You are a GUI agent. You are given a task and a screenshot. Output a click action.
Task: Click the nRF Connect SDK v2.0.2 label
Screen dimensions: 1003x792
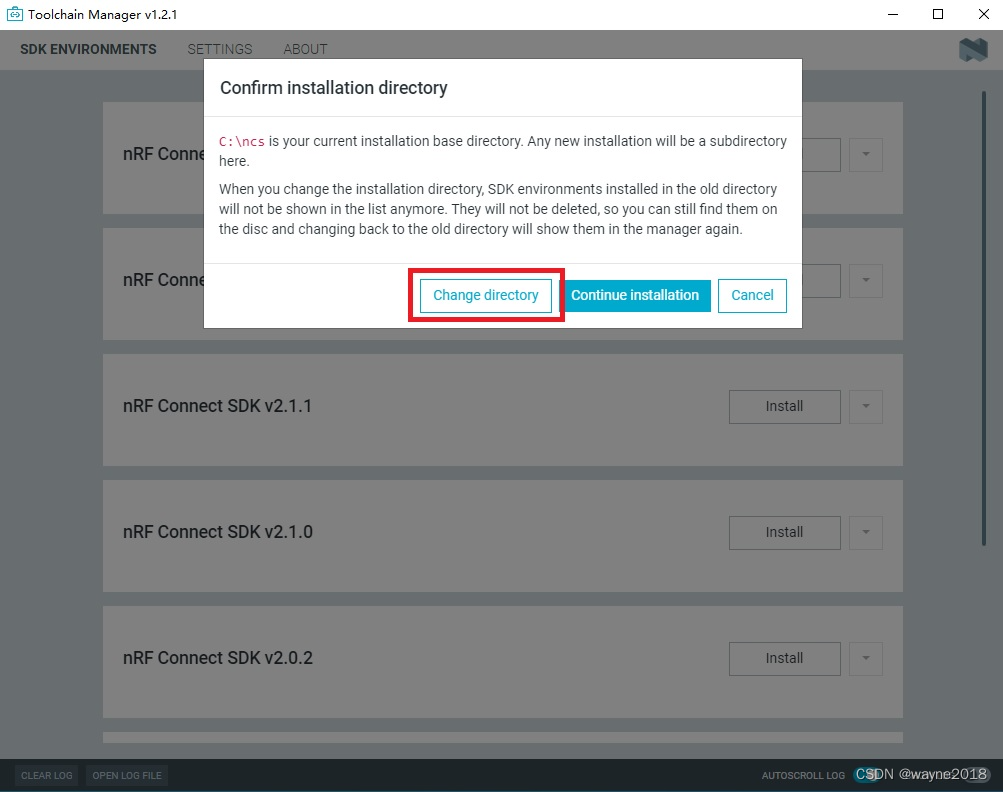pyautogui.click(x=217, y=658)
